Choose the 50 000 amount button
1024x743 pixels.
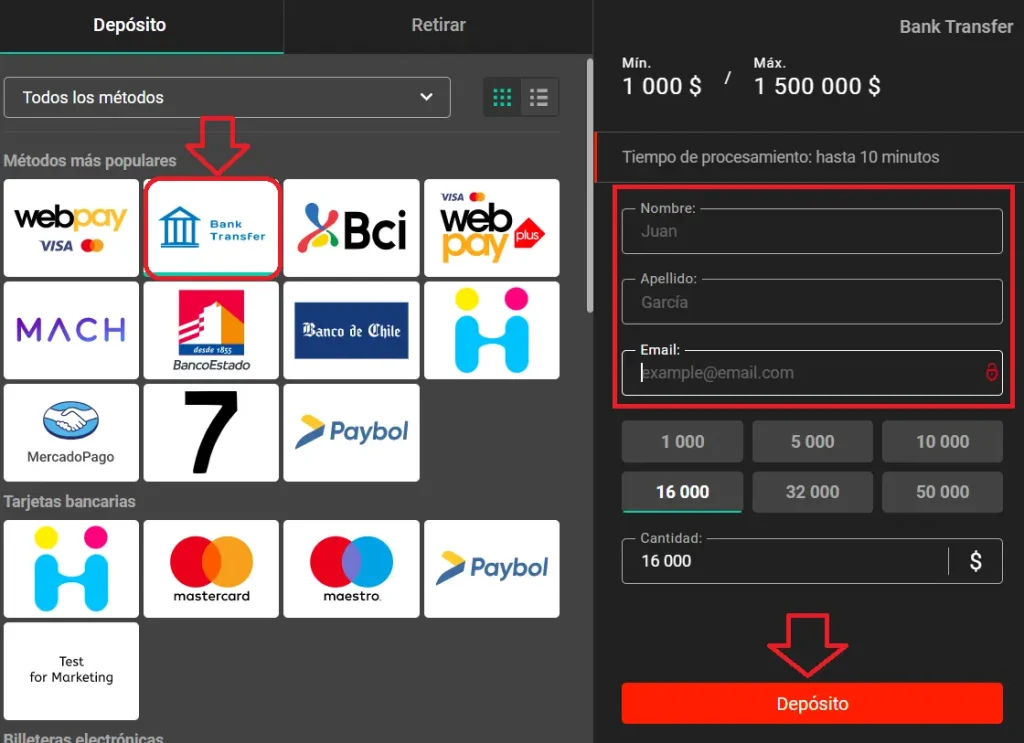pos(942,492)
